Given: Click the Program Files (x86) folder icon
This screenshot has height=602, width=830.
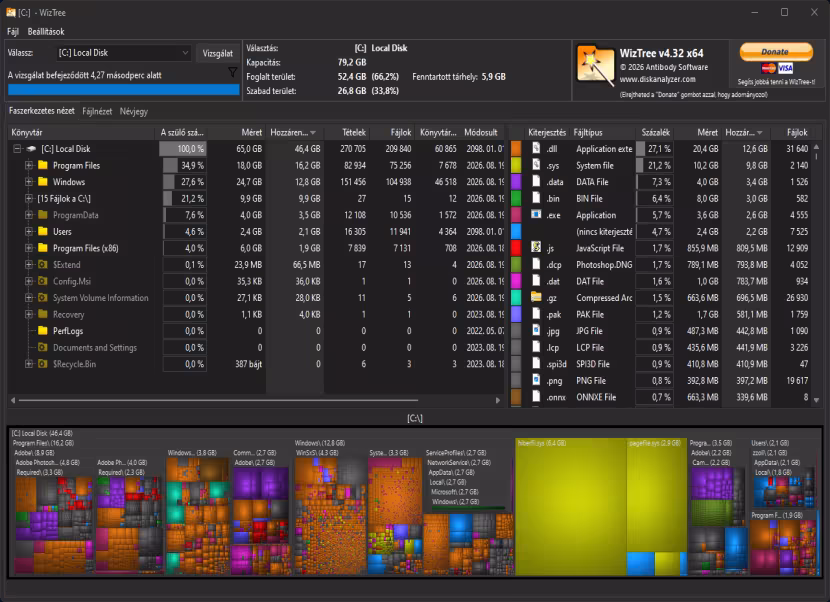Looking at the screenshot, I should point(43,248).
